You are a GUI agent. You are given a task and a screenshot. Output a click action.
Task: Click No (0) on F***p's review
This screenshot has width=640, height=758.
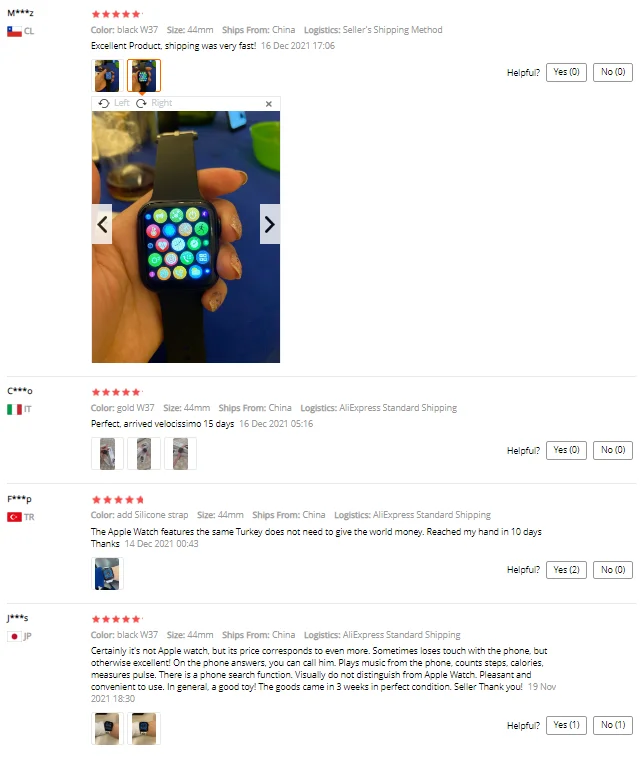tap(612, 569)
